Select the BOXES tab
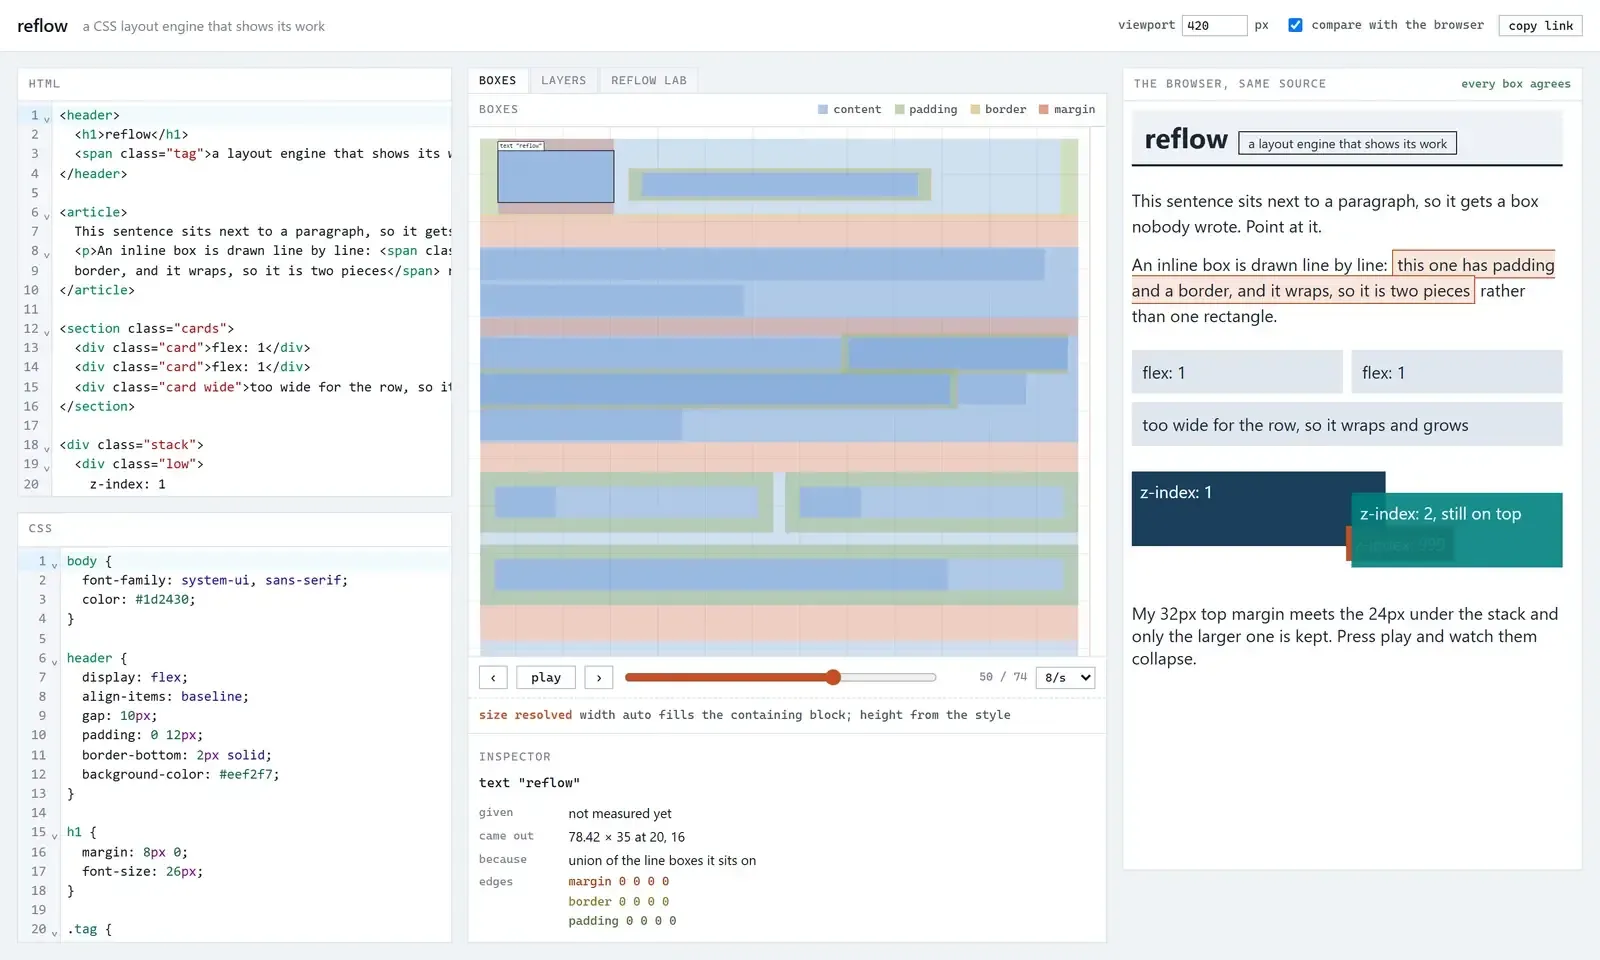 click(x=497, y=80)
